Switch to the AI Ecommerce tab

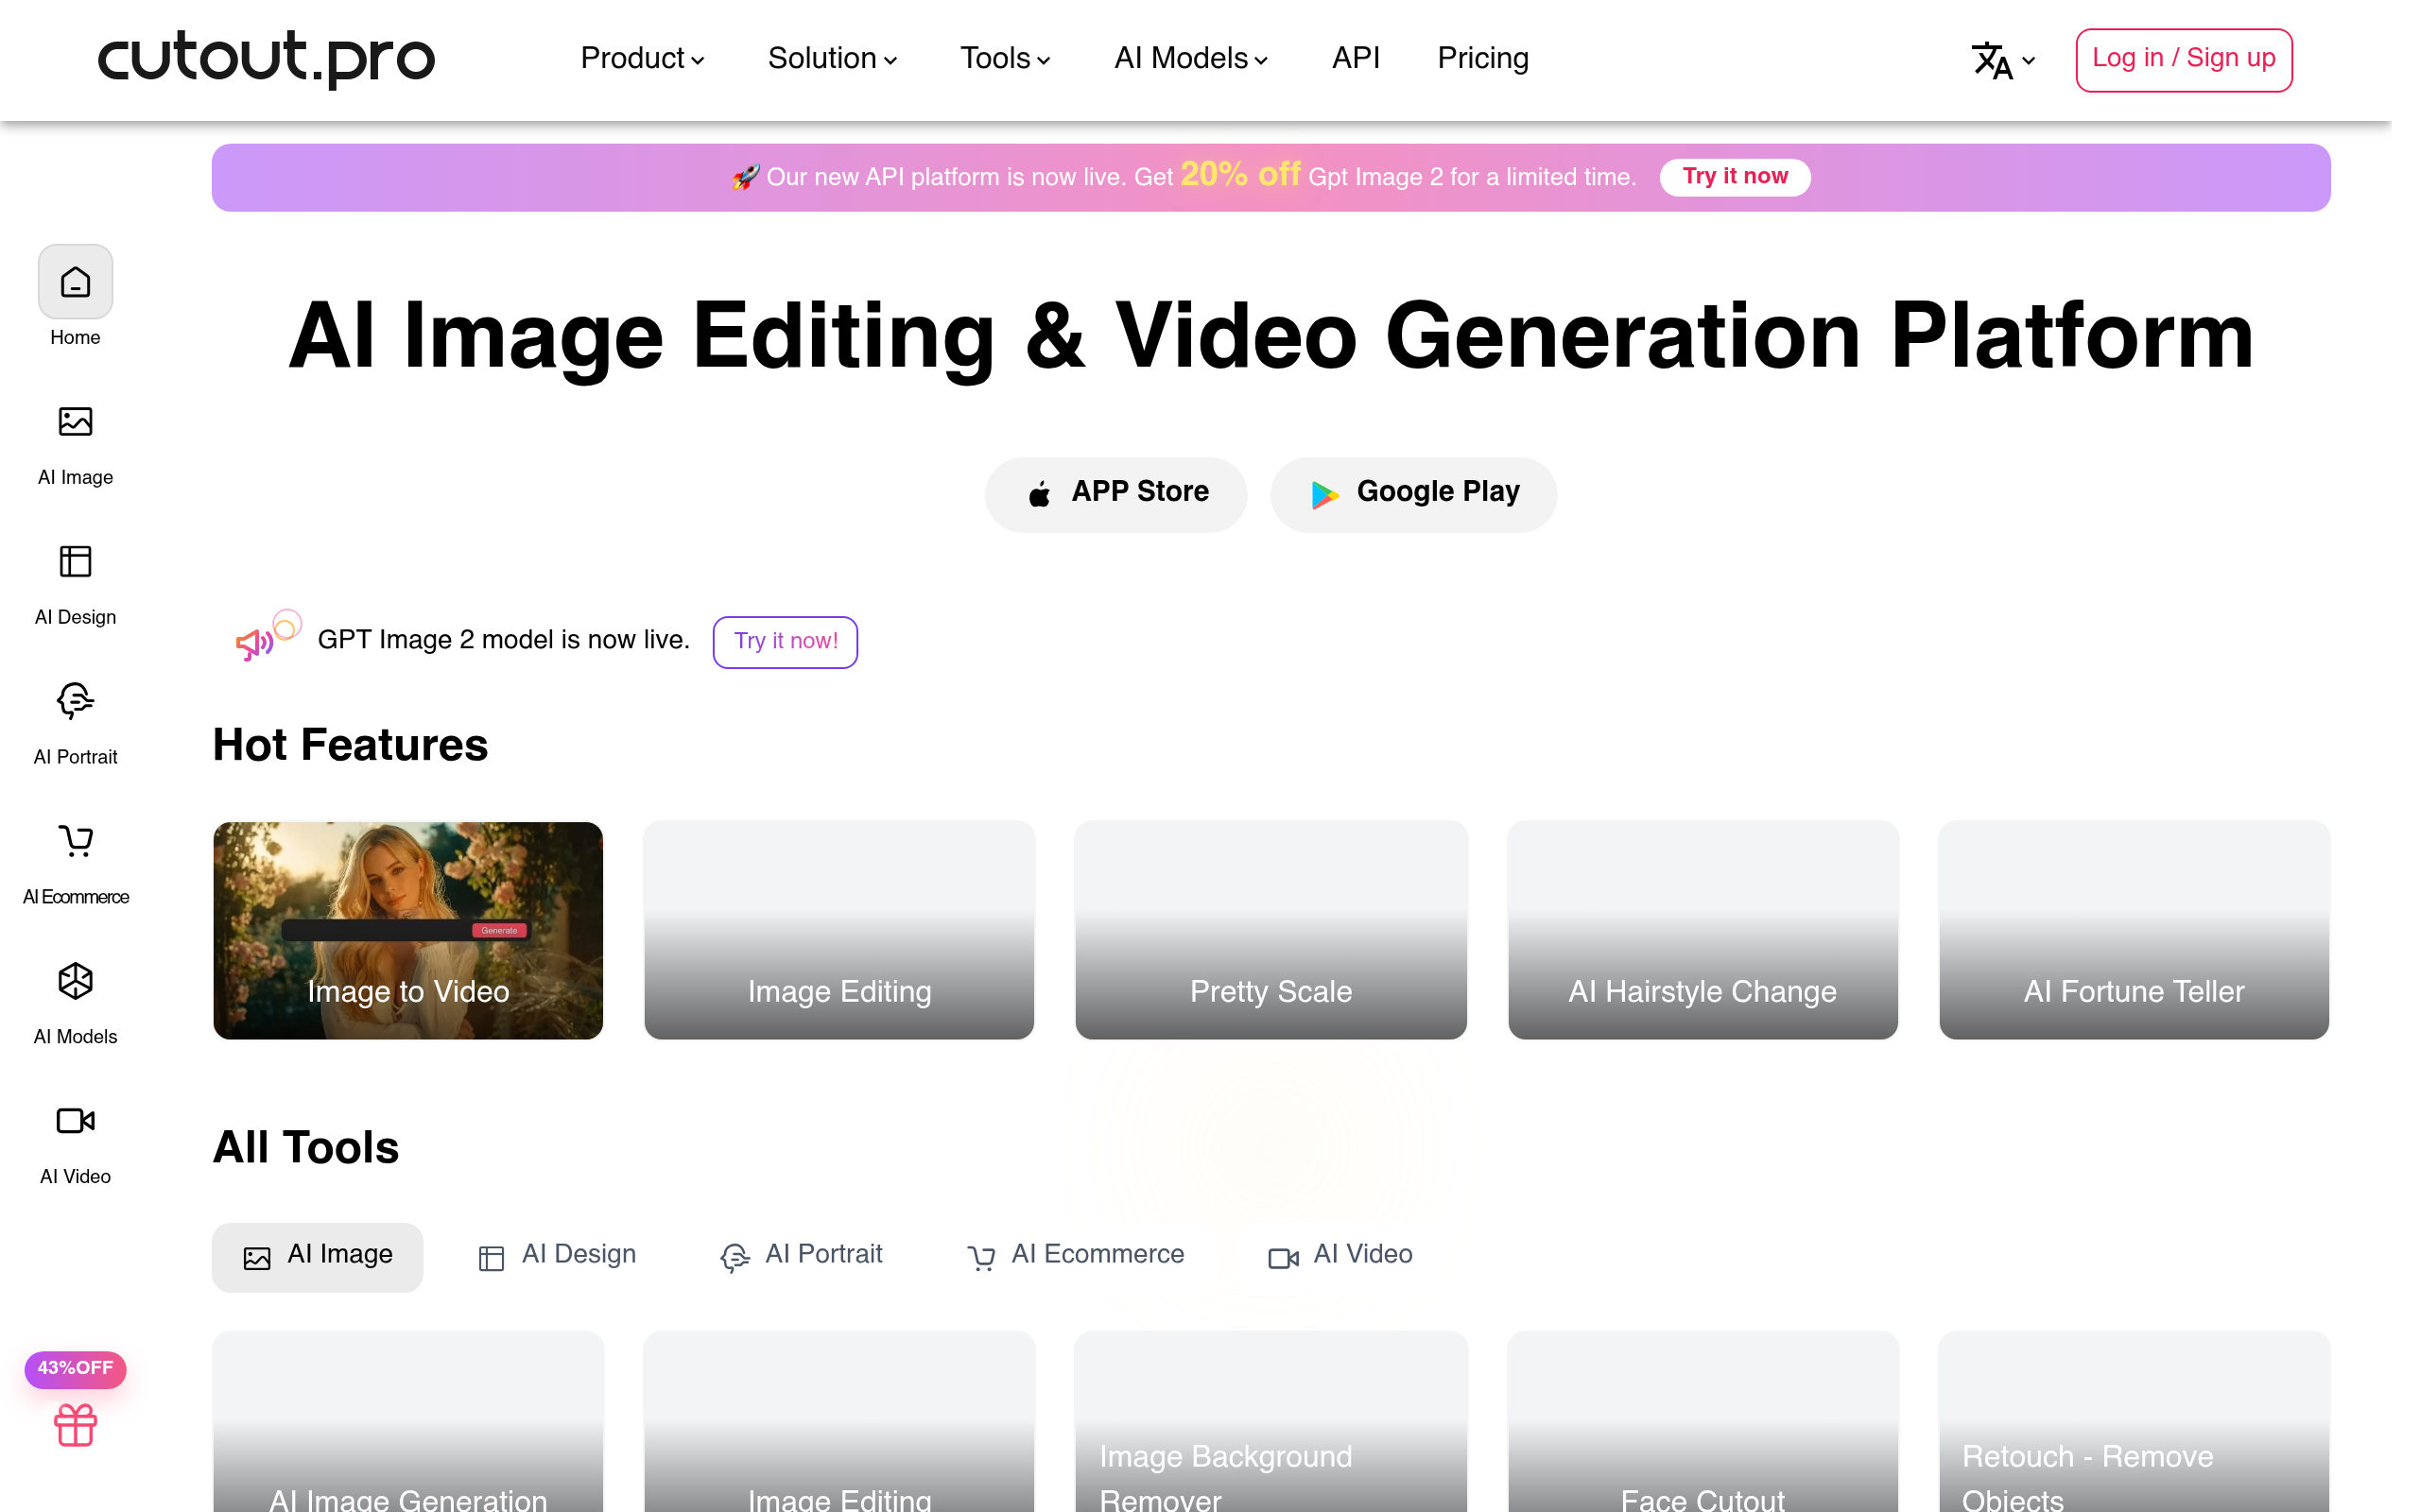[1075, 1256]
